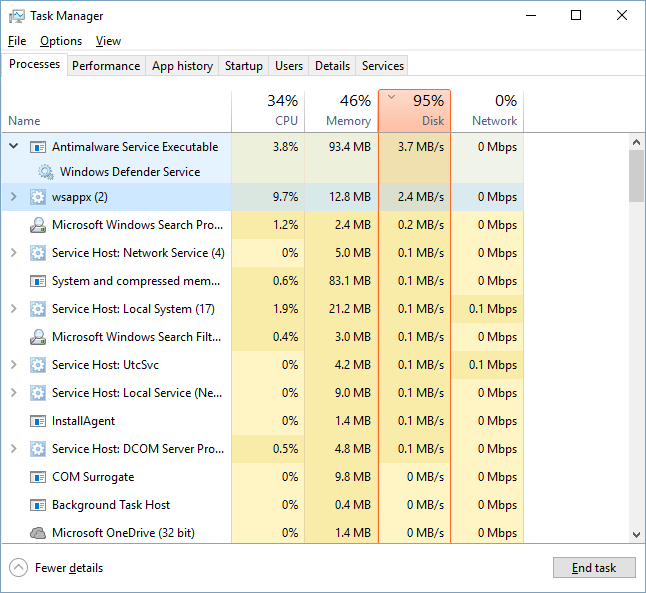Open the File menu
This screenshot has width=646, height=593.
[x=17, y=41]
